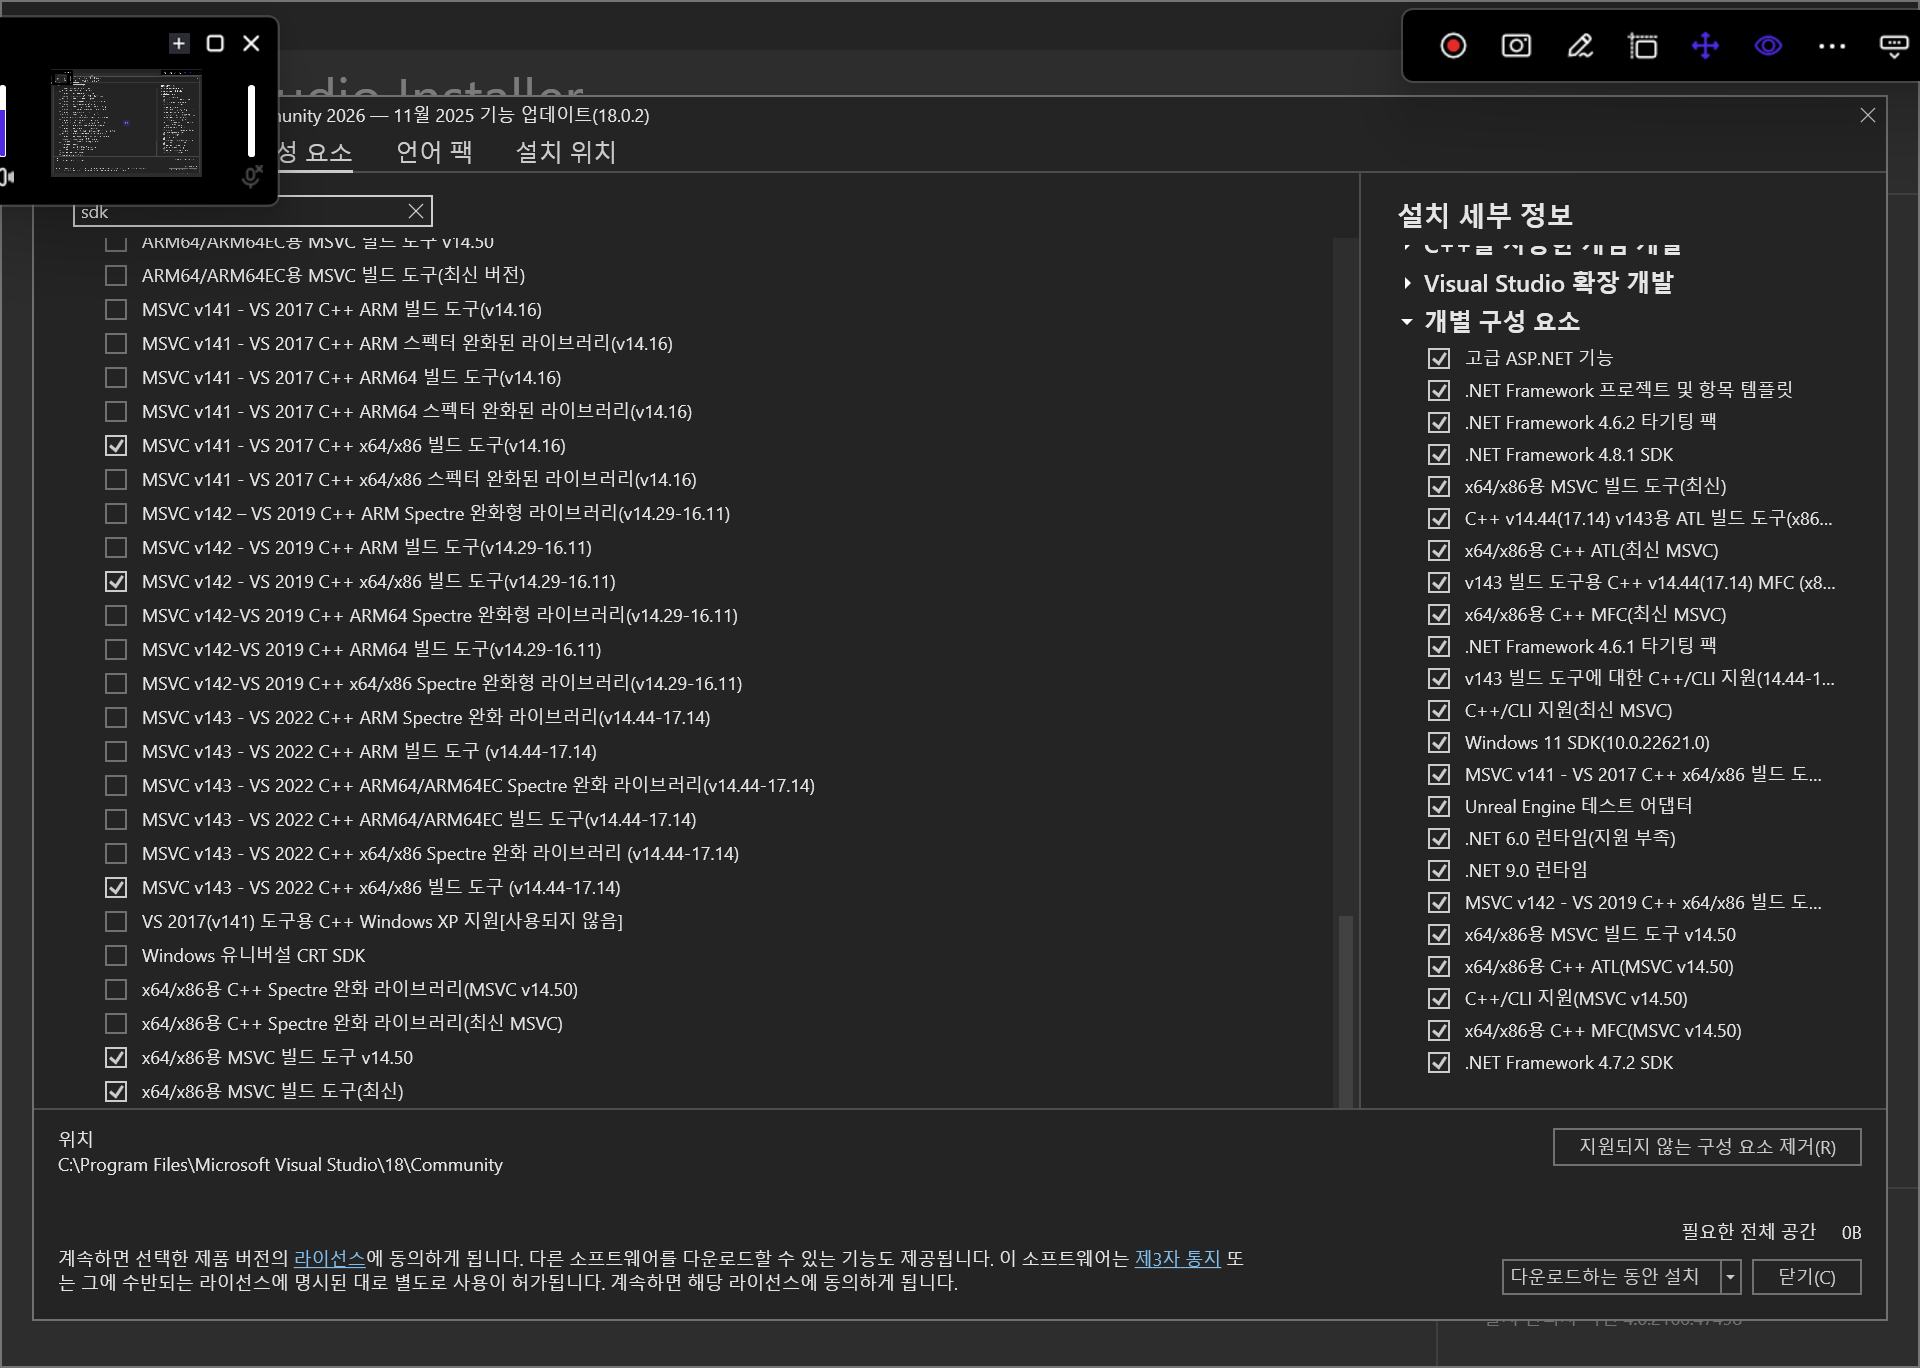Screen dimensions: 1920x1368
Task: Click 지원되지 않는 구성 요소 제거(R) button
Action: (1706, 1147)
